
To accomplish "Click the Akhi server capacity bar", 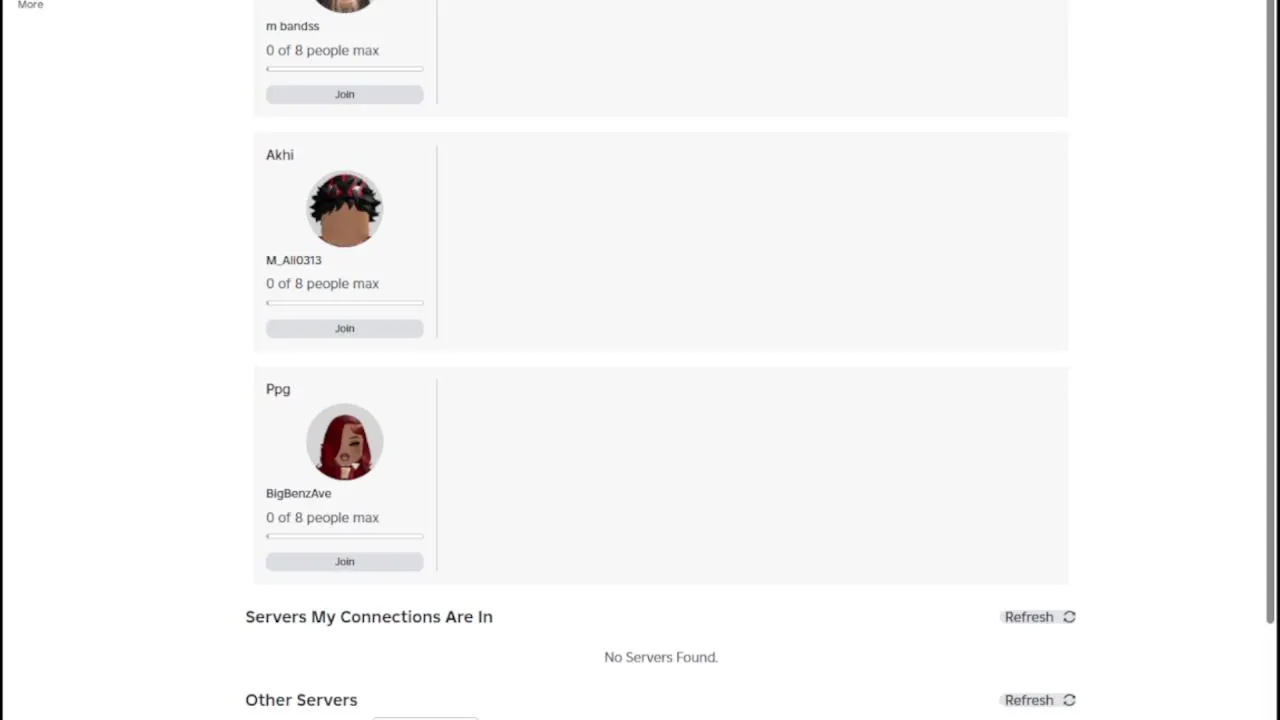I will pos(344,303).
